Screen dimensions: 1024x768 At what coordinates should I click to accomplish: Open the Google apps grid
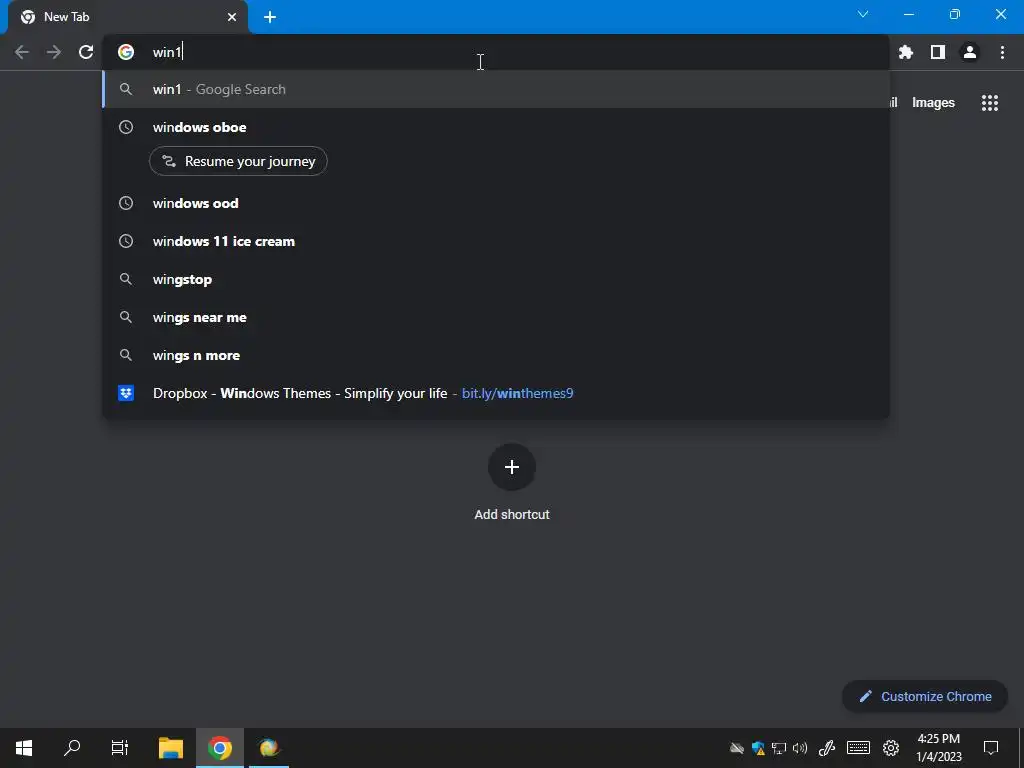(990, 103)
